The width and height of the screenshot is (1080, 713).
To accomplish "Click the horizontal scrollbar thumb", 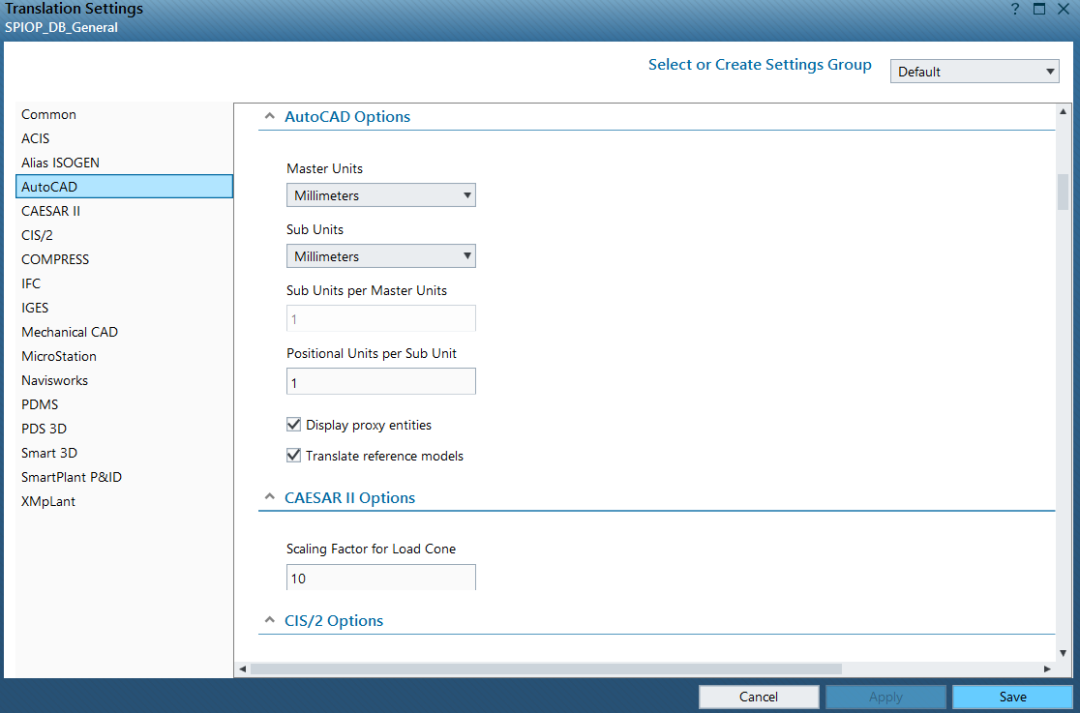I will (546, 668).
